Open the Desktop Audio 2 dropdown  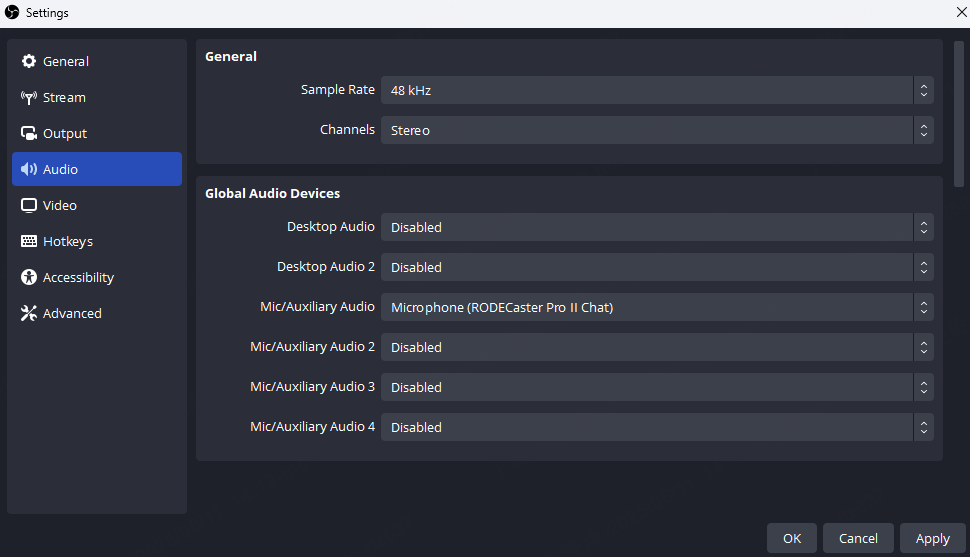[656, 267]
